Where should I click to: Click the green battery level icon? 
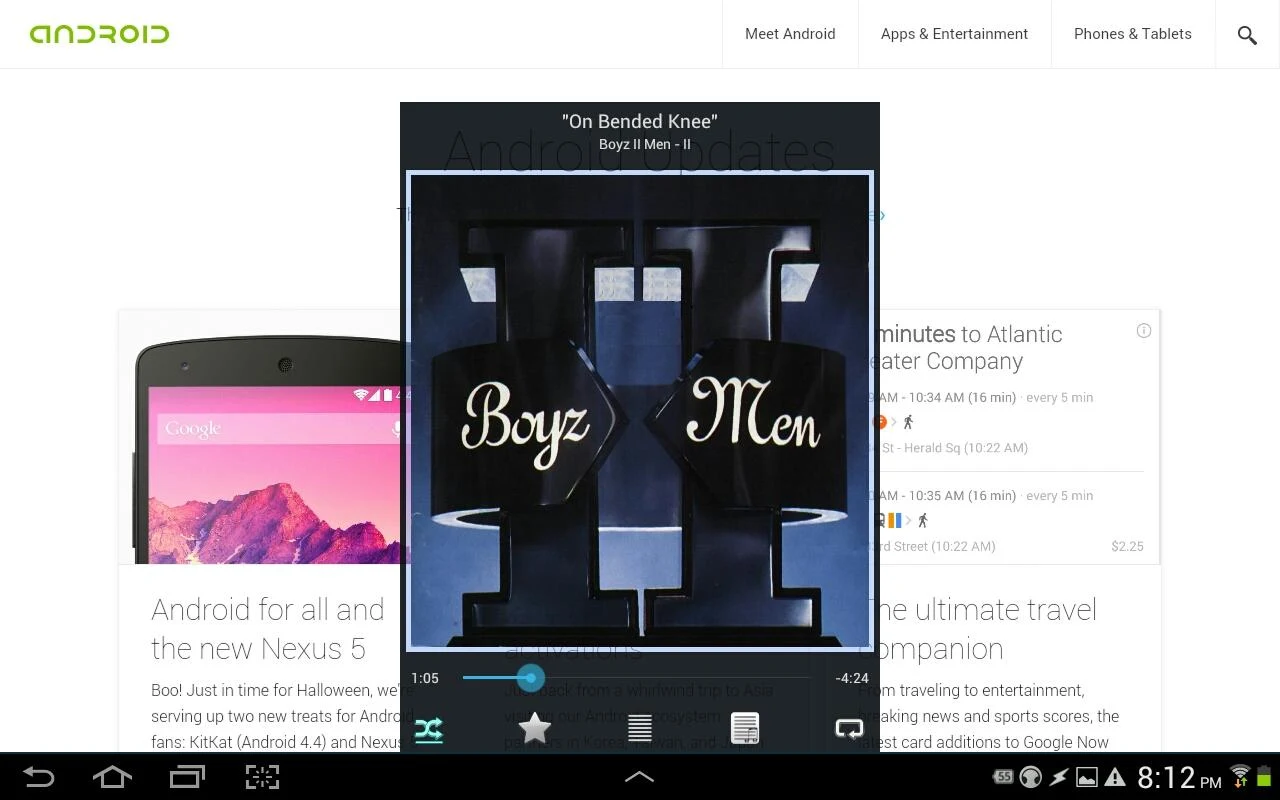point(1264,776)
